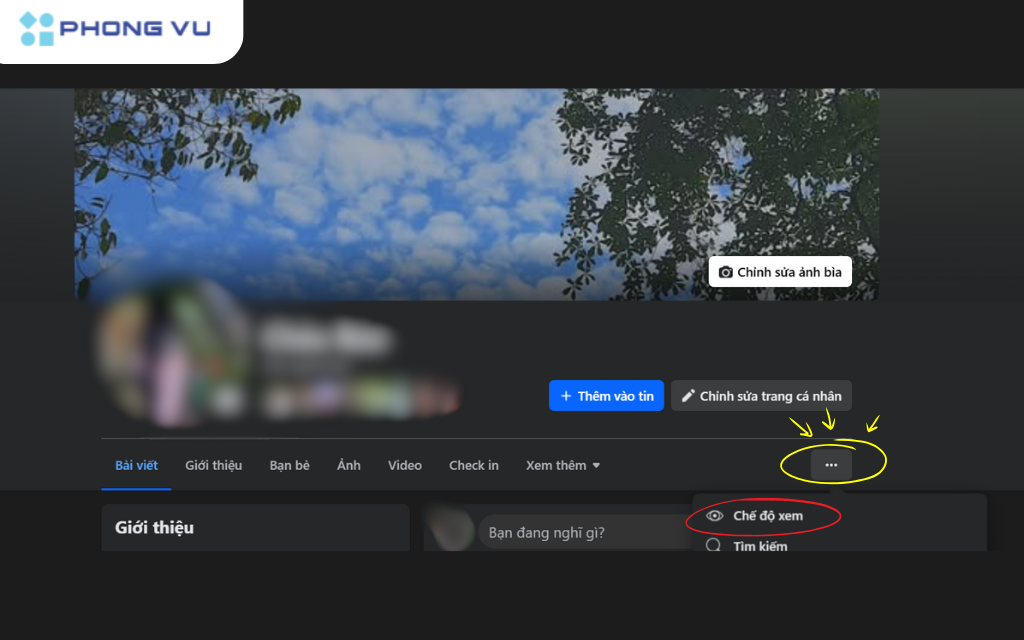Switch to the Bài viết tab
This screenshot has width=1024, height=640.
(x=136, y=465)
